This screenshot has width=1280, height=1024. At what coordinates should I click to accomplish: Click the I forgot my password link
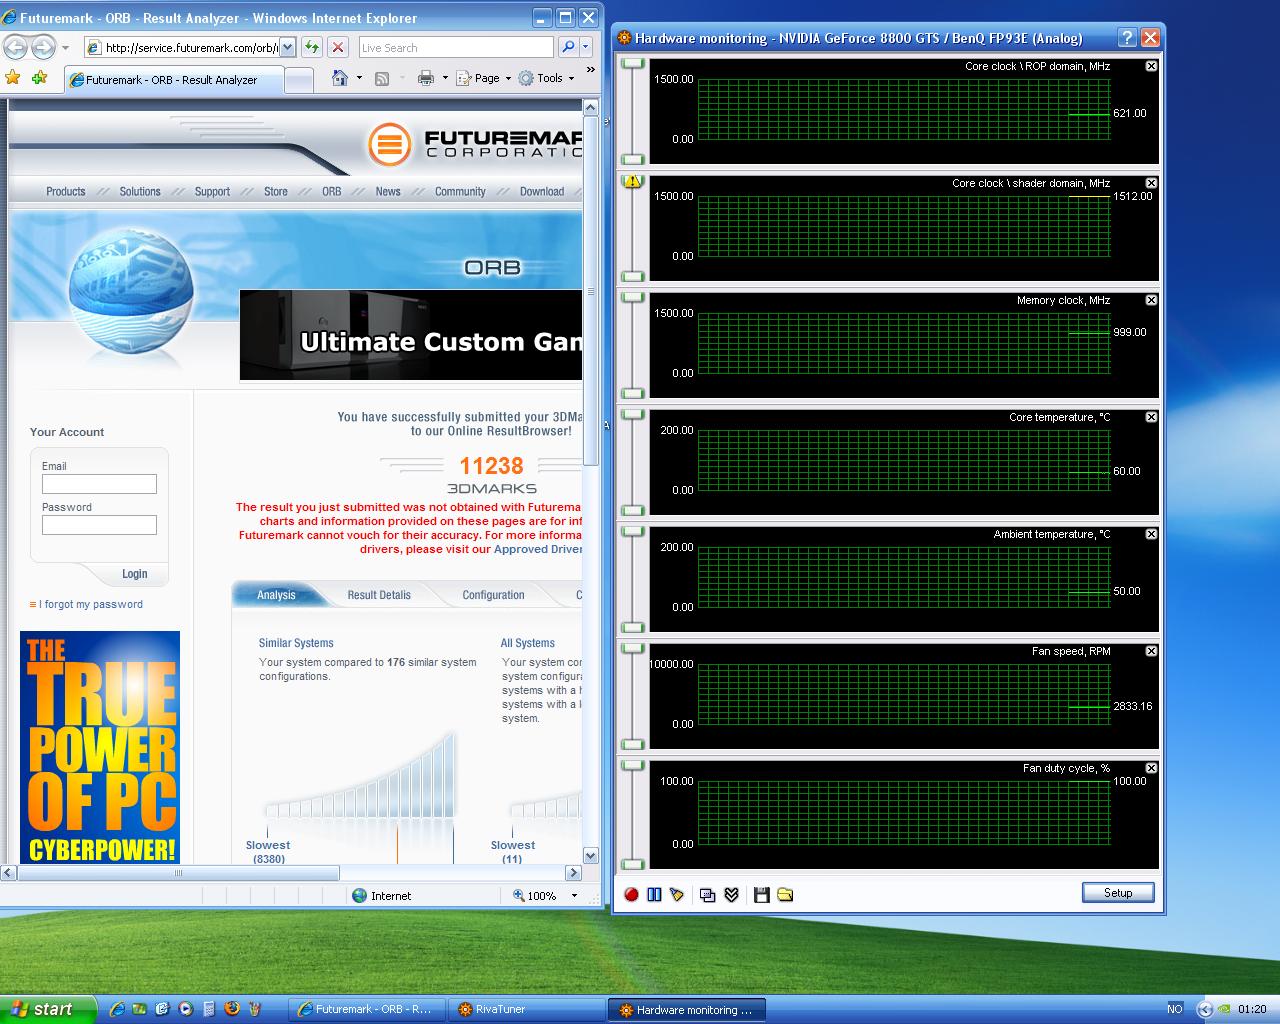click(91, 604)
